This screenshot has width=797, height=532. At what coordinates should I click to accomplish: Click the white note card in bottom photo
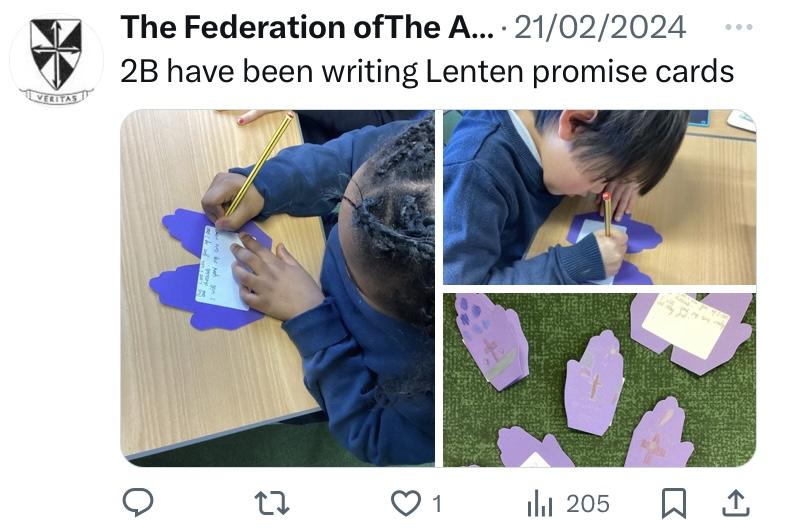tap(685, 325)
